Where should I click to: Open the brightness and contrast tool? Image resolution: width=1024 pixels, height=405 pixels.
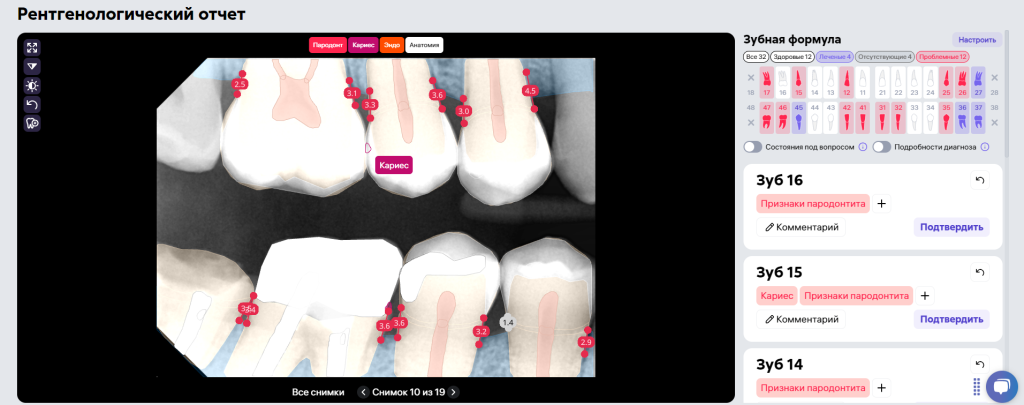32,85
